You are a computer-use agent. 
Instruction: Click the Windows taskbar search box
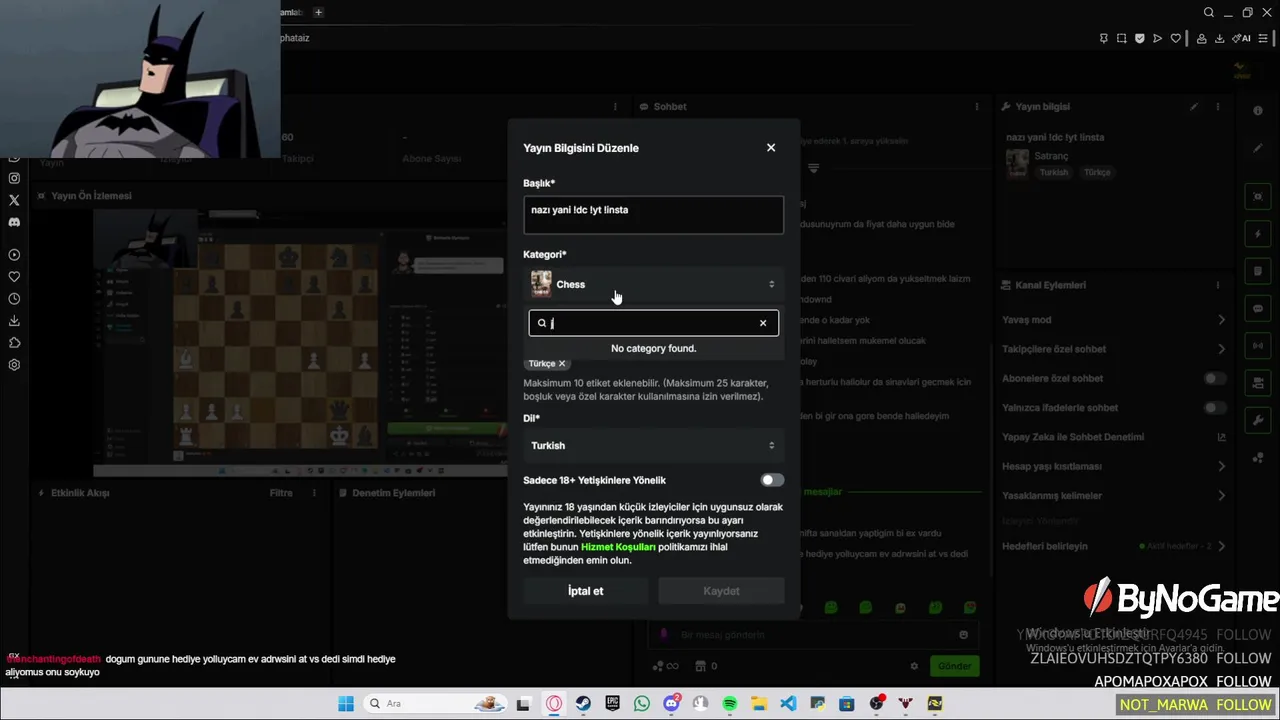tap(436, 704)
